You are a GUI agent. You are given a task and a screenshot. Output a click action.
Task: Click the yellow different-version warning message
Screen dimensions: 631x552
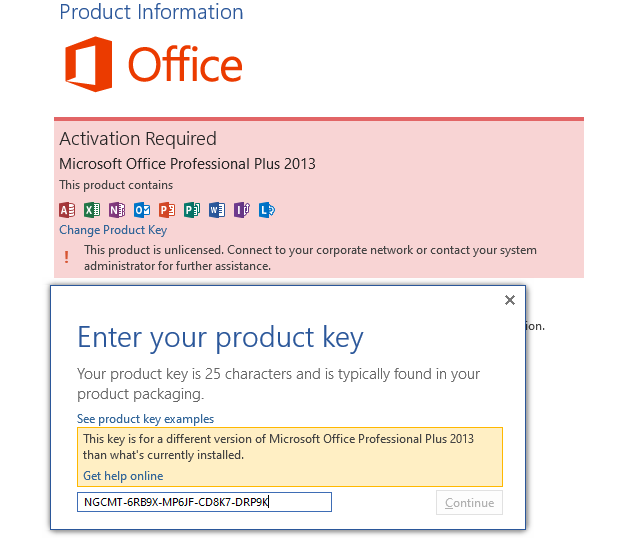[x=290, y=457]
